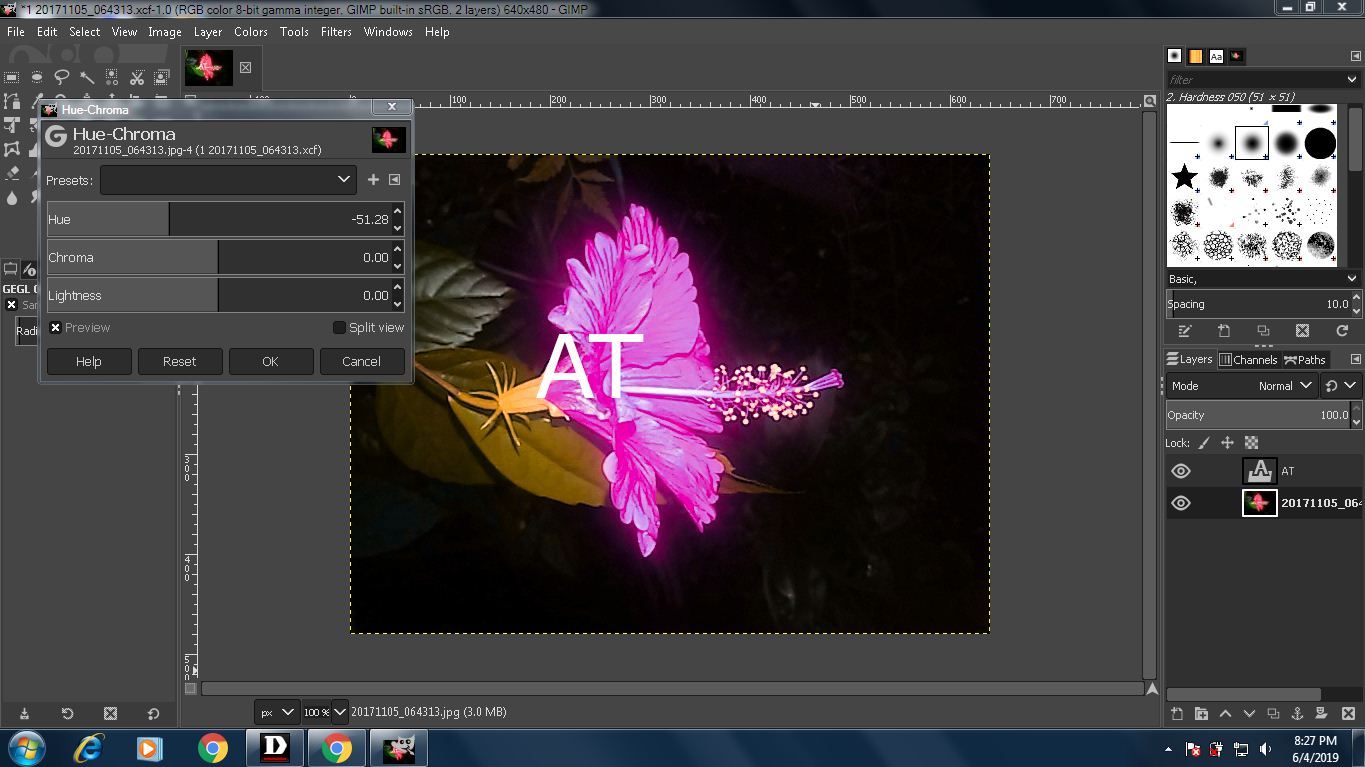Toggle the Preview checkbox
The image size is (1365, 767).
[55, 328]
